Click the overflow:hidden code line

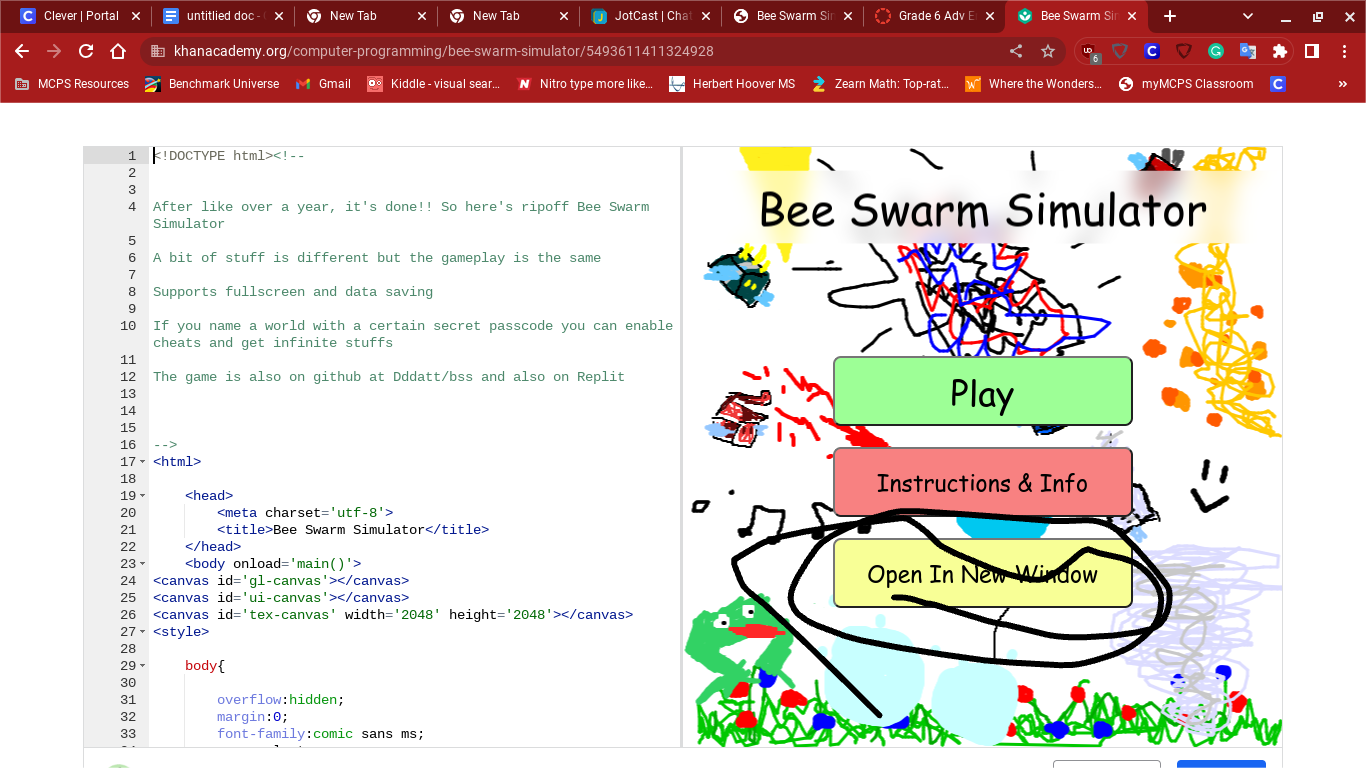pos(280,700)
